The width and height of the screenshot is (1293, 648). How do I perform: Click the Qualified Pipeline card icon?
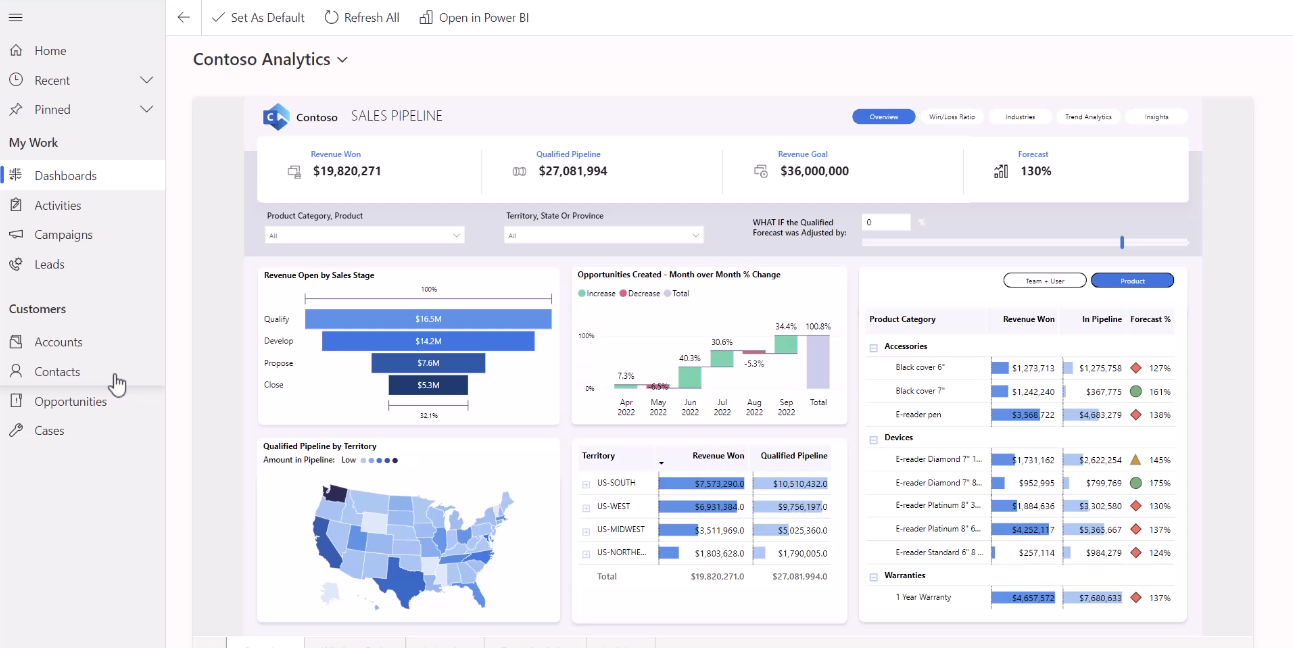coord(519,172)
